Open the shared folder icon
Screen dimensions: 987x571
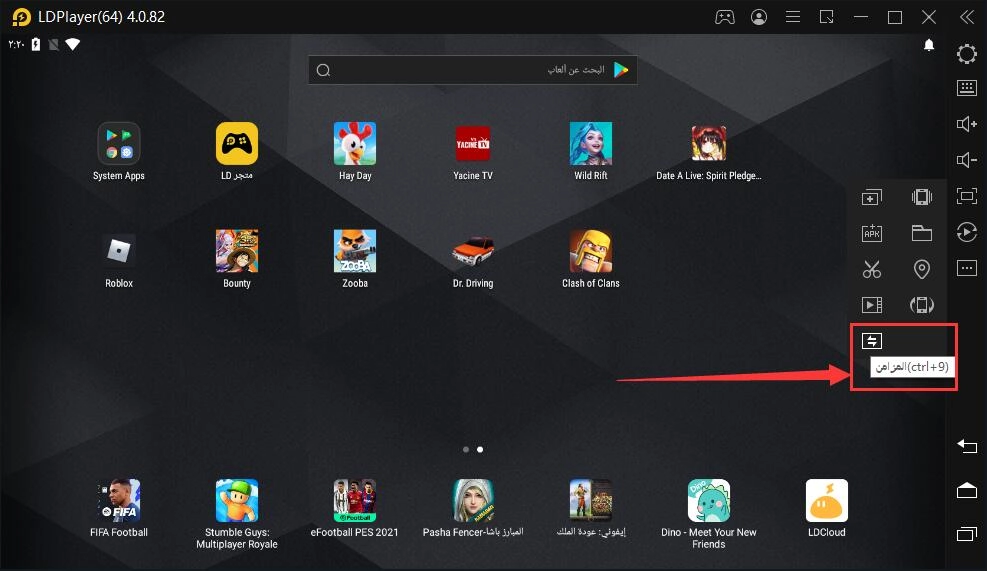click(922, 233)
